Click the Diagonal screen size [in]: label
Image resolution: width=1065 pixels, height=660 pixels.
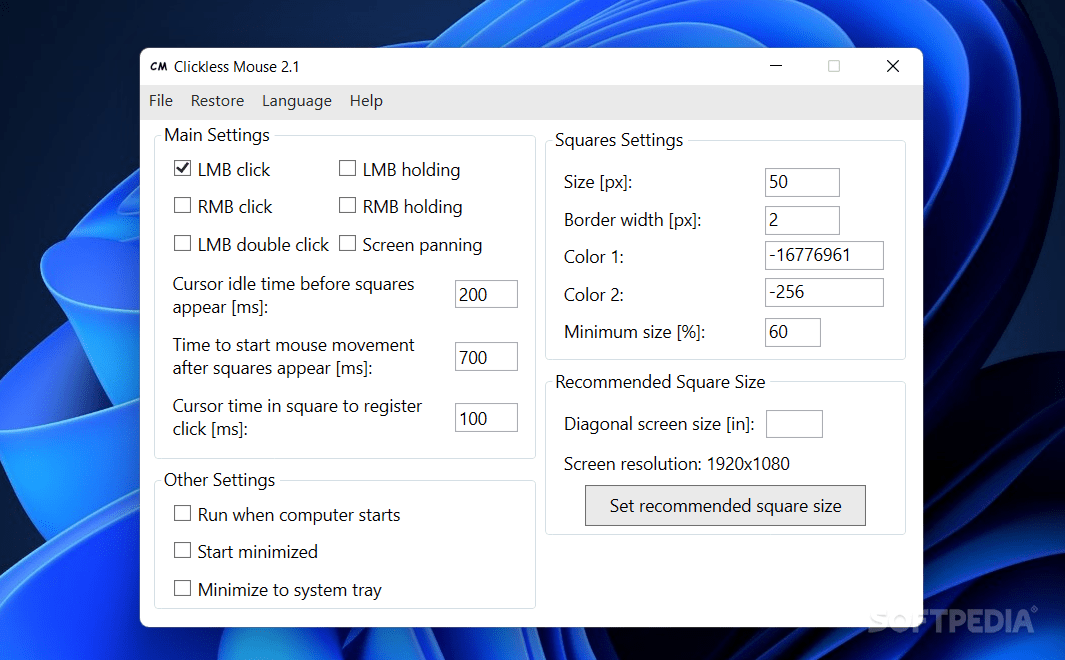coord(659,424)
